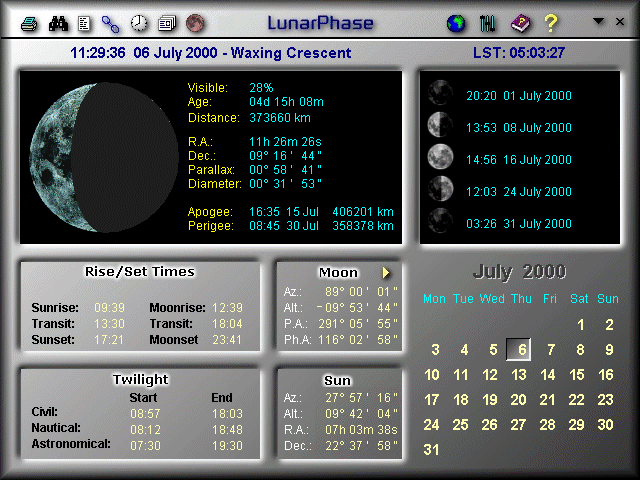Click the Sun R.A. value 07h 03m 38s
The height and width of the screenshot is (480, 640).
tap(361, 430)
